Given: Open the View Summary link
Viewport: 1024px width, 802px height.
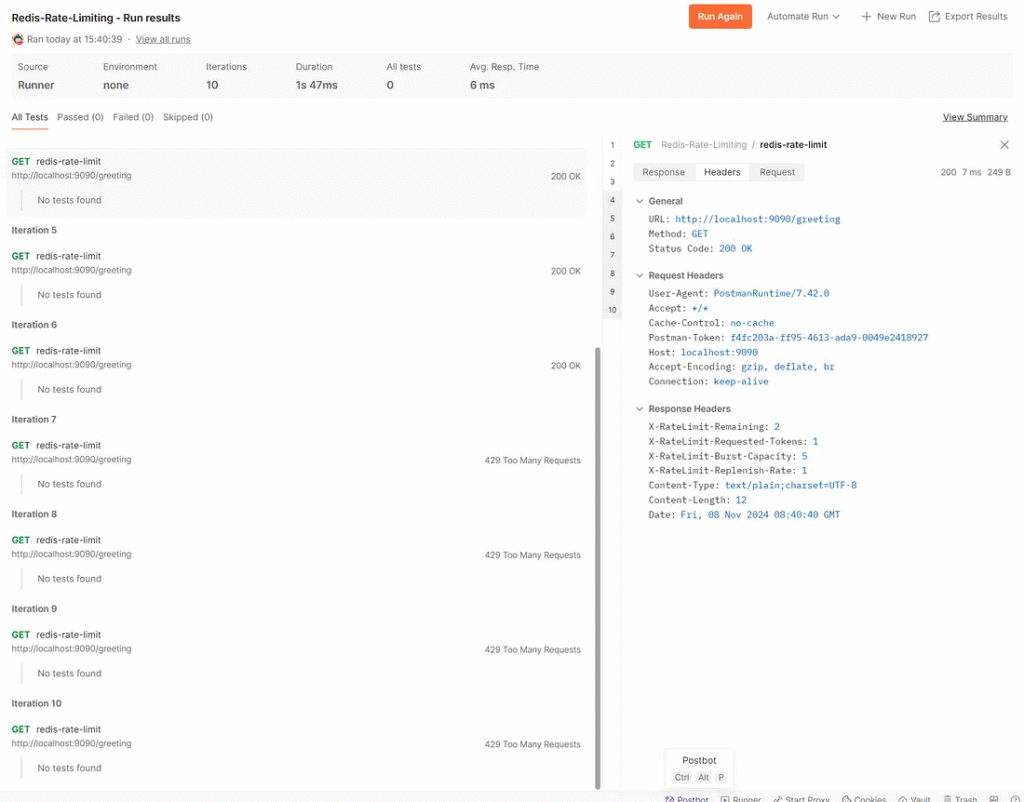Looking at the screenshot, I should pyautogui.click(x=974, y=117).
